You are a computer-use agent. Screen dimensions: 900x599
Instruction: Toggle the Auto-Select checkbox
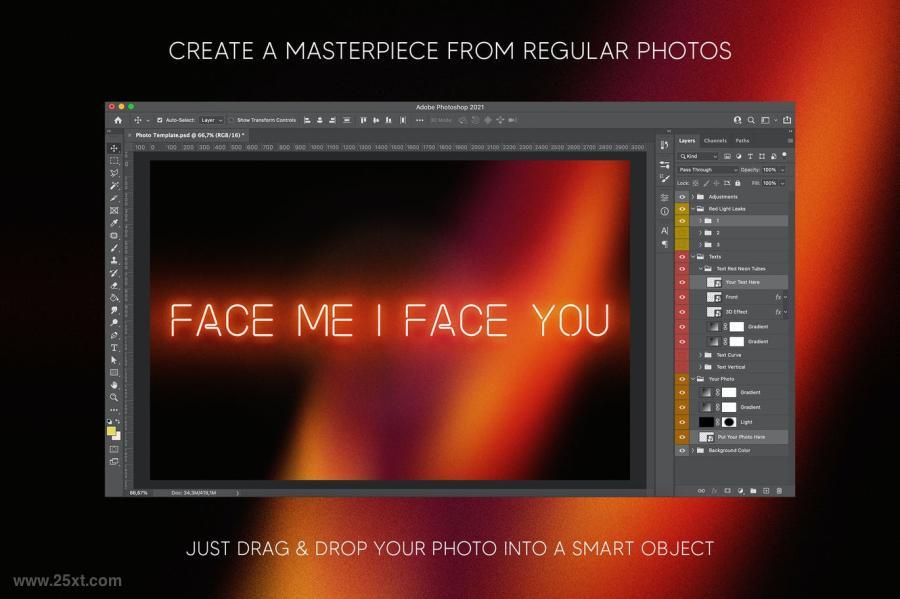[160, 120]
